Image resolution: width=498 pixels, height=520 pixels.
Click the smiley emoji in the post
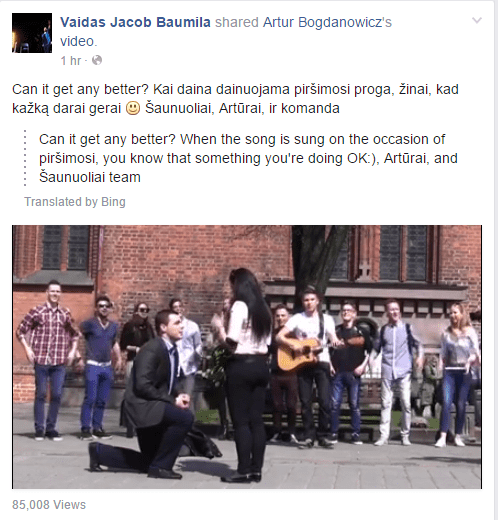click(133, 108)
